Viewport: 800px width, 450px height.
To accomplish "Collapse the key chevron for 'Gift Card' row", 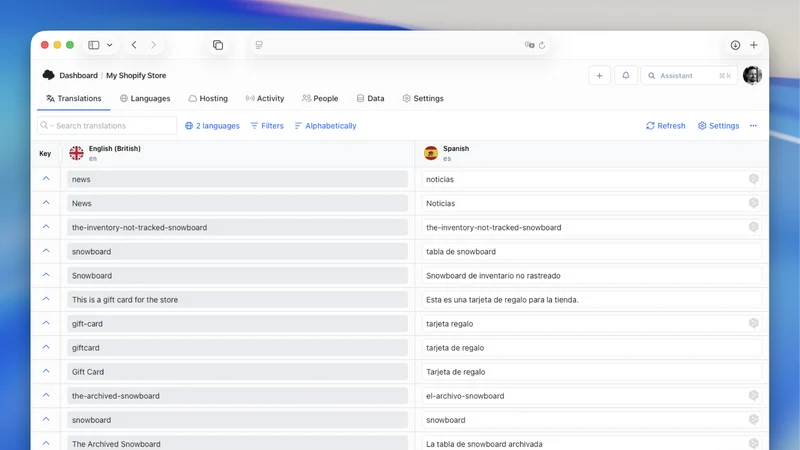I will pyautogui.click(x=46, y=371).
